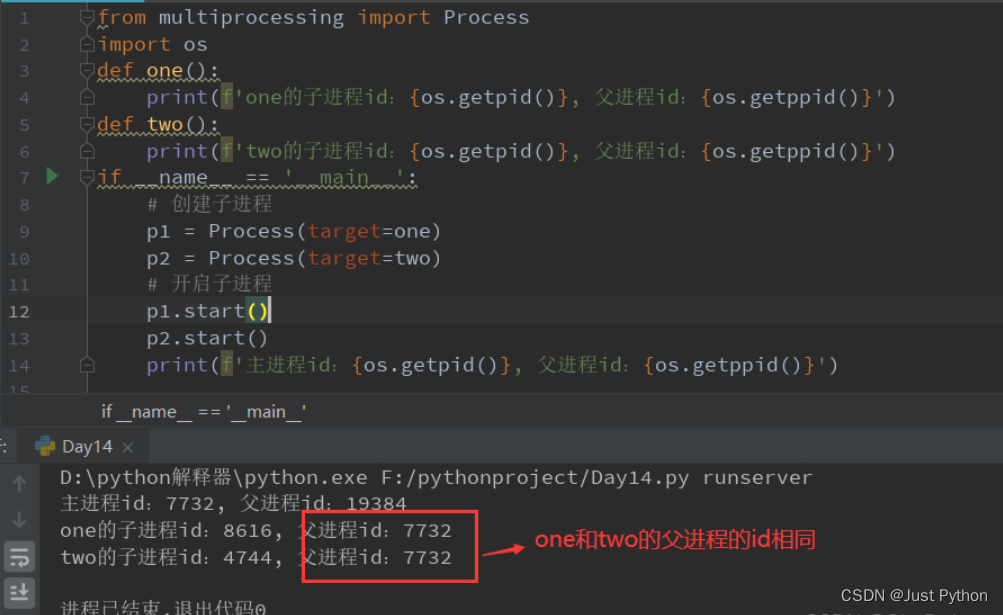Collapse the if __name__ block fold marker
Screen dimensions: 1003x615
pos(87,177)
